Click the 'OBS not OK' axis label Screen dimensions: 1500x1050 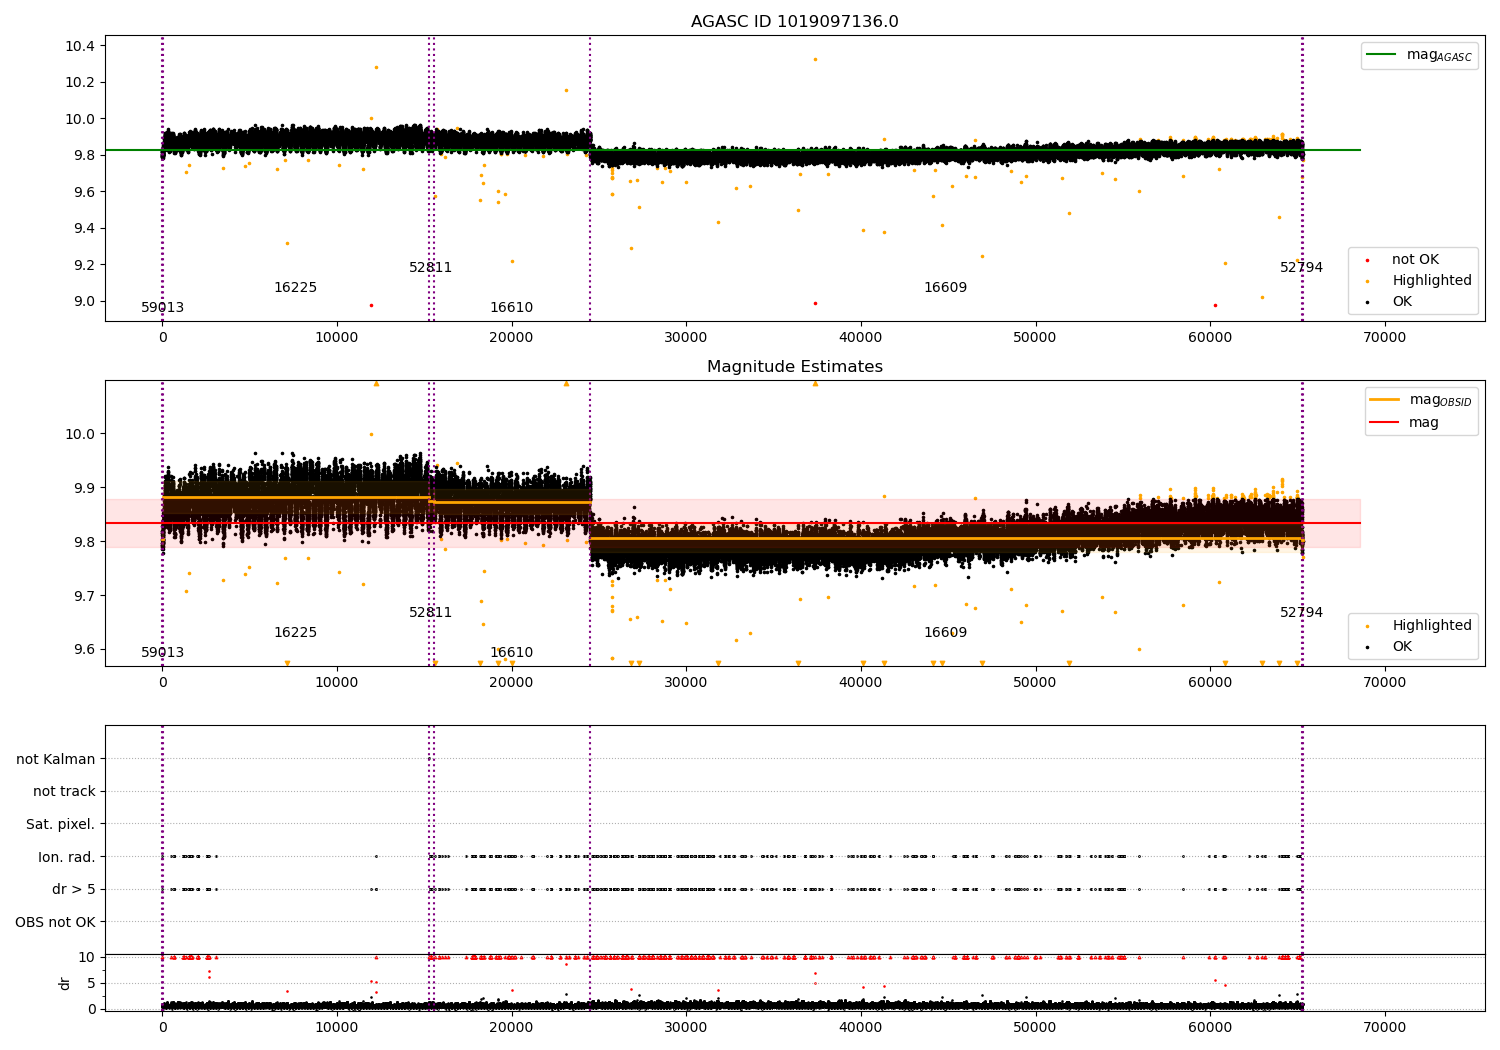coord(55,922)
